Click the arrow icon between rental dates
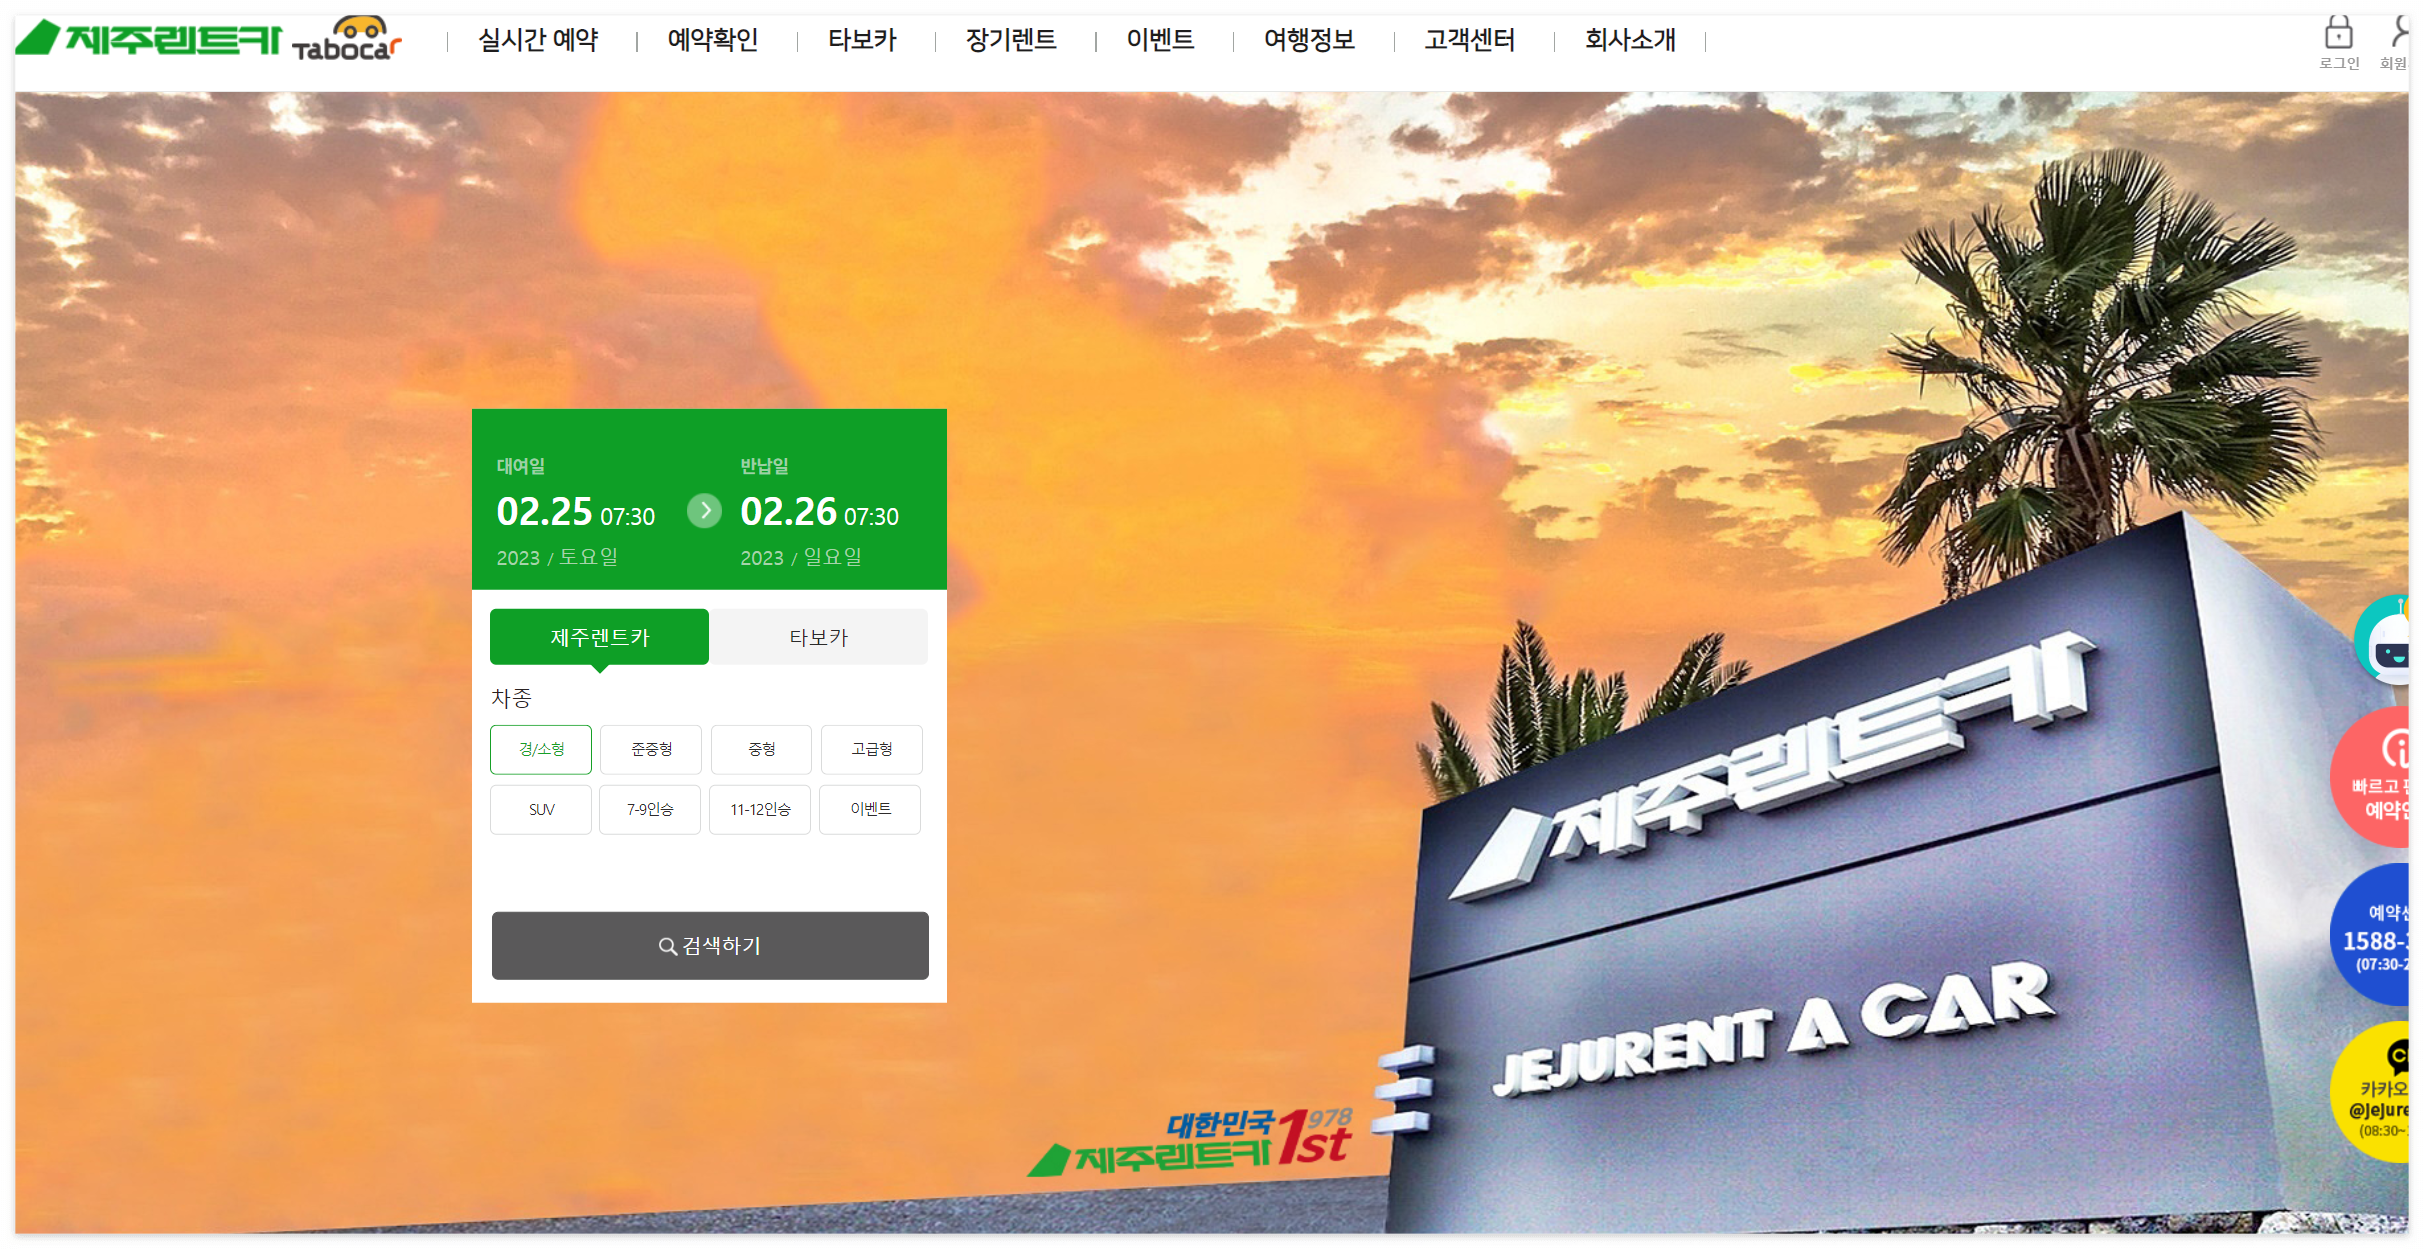2424x1249 pixels. [705, 511]
